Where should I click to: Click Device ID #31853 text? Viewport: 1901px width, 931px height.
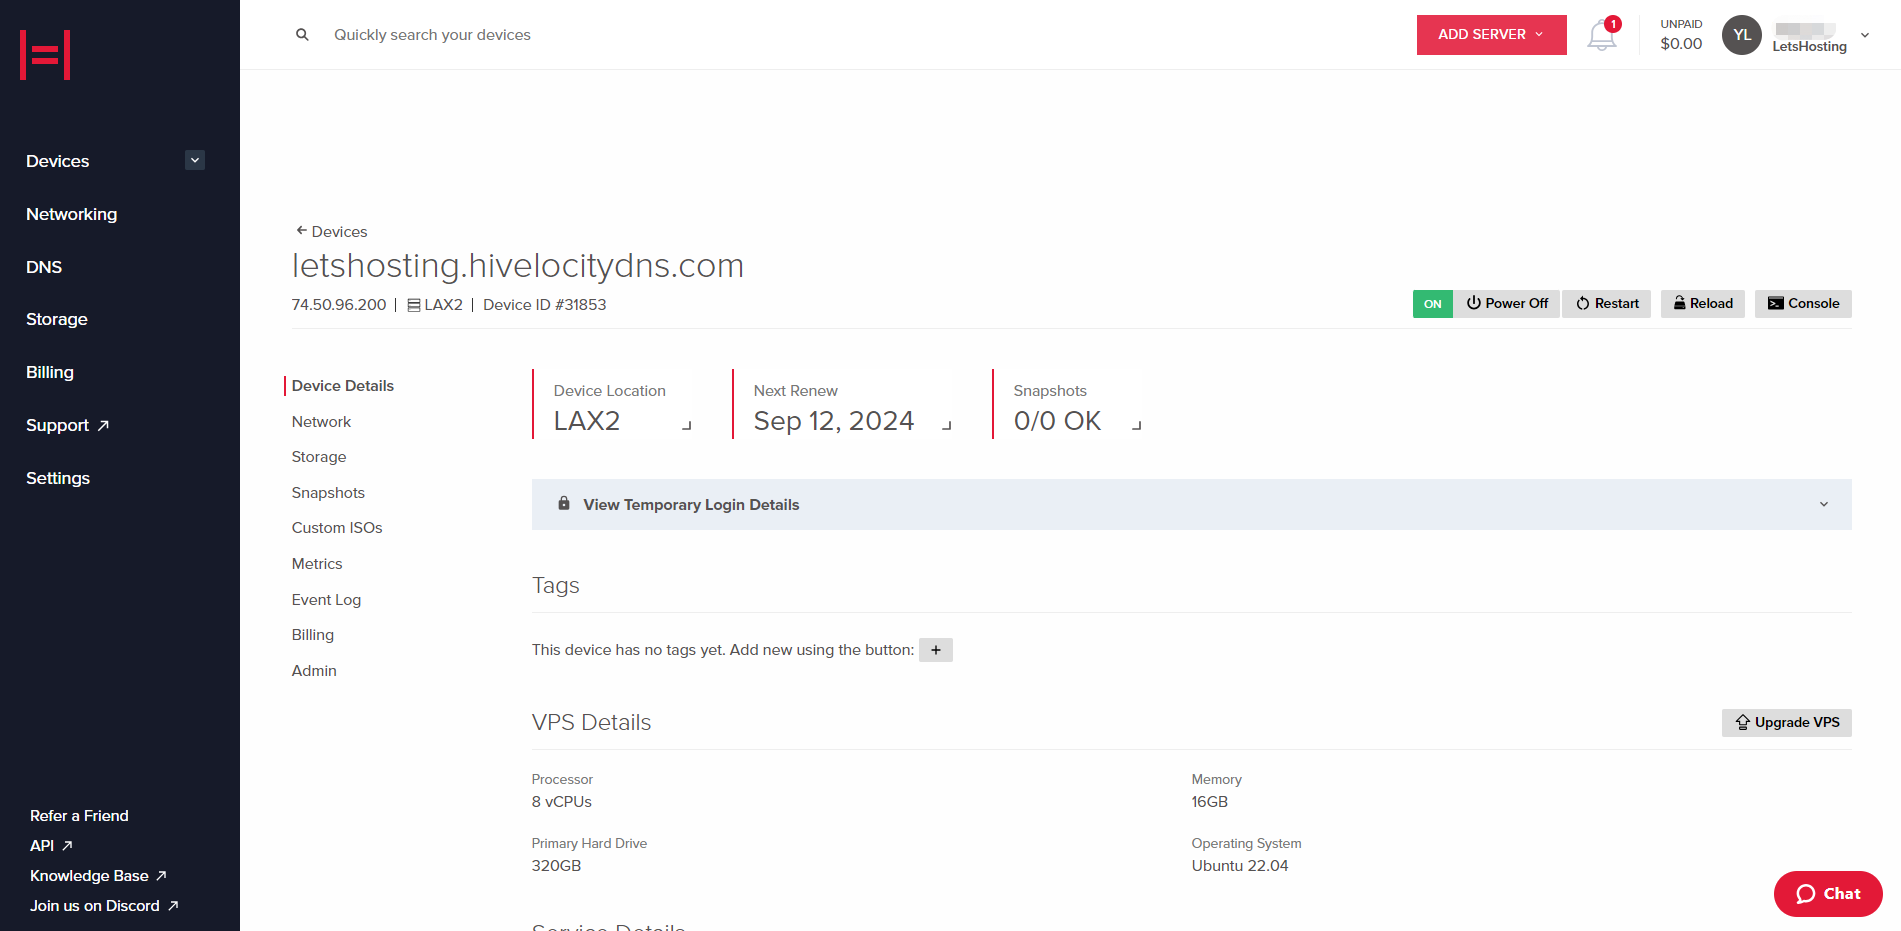[x=545, y=305]
